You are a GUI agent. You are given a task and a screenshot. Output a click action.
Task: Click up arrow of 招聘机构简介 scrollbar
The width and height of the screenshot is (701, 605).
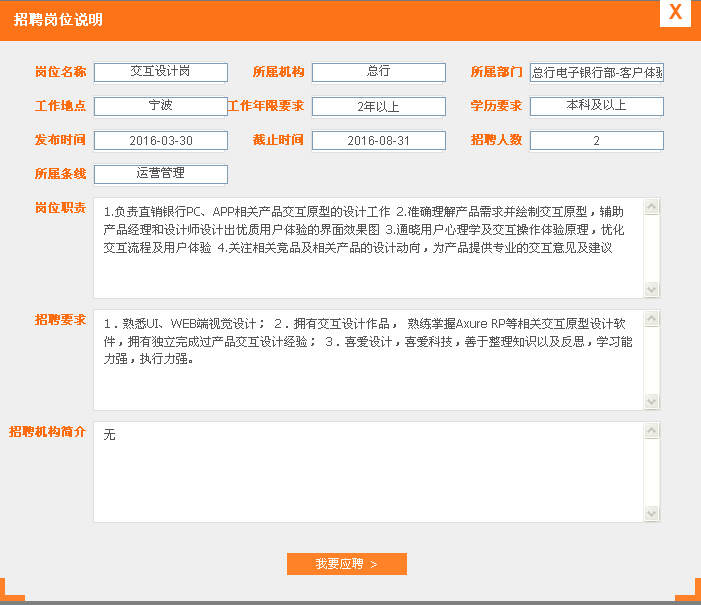(652, 431)
